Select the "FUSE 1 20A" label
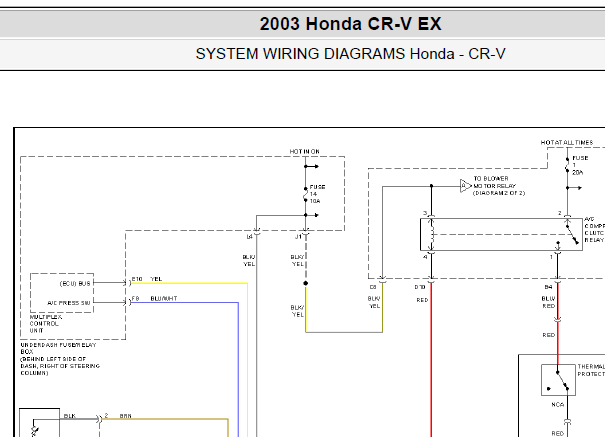The width and height of the screenshot is (605, 437). tap(580, 165)
